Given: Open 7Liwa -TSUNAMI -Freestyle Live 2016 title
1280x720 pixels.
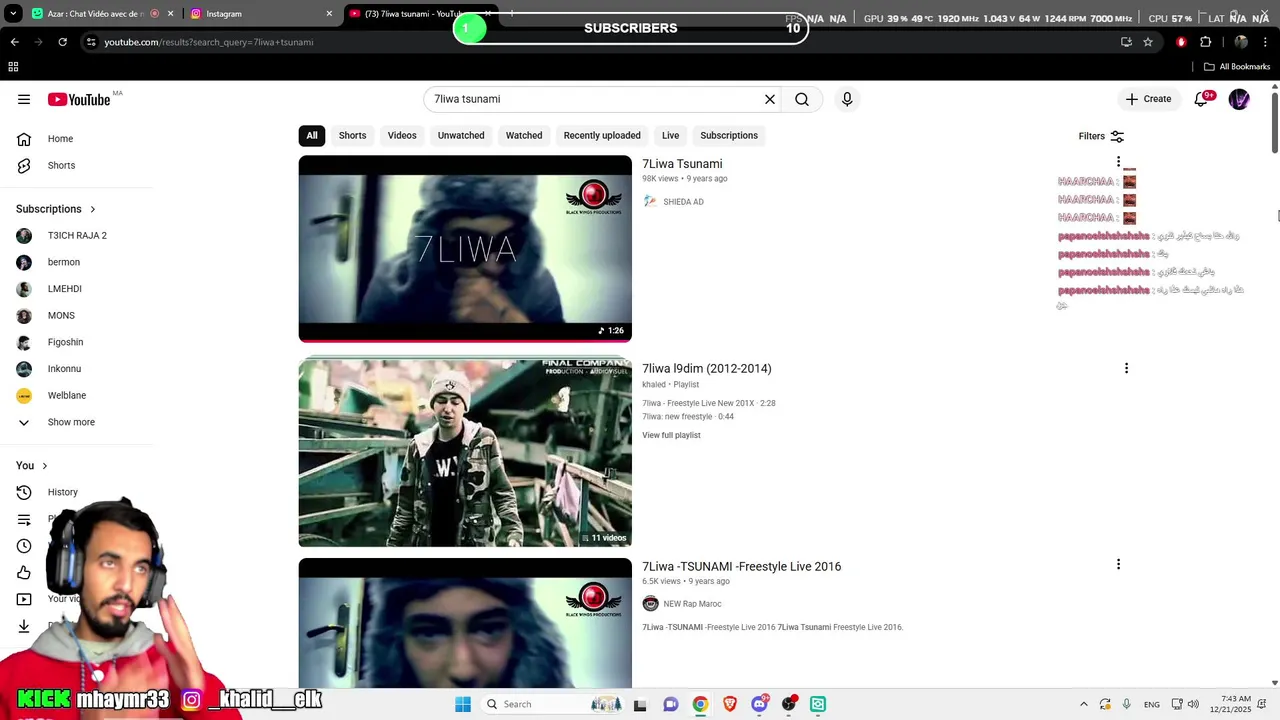Looking at the screenshot, I should pyautogui.click(x=741, y=567).
